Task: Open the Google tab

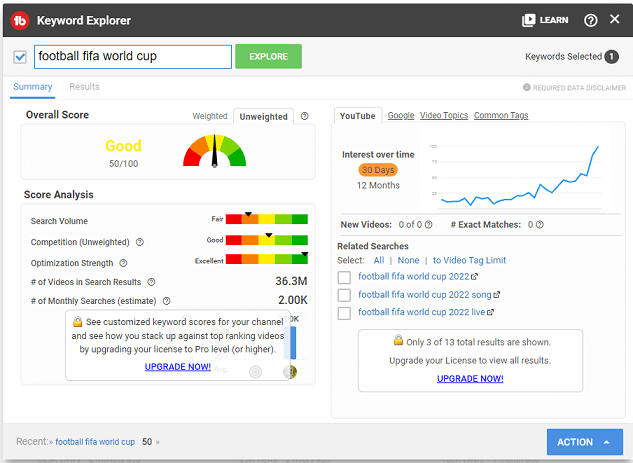Action: tap(401, 115)
